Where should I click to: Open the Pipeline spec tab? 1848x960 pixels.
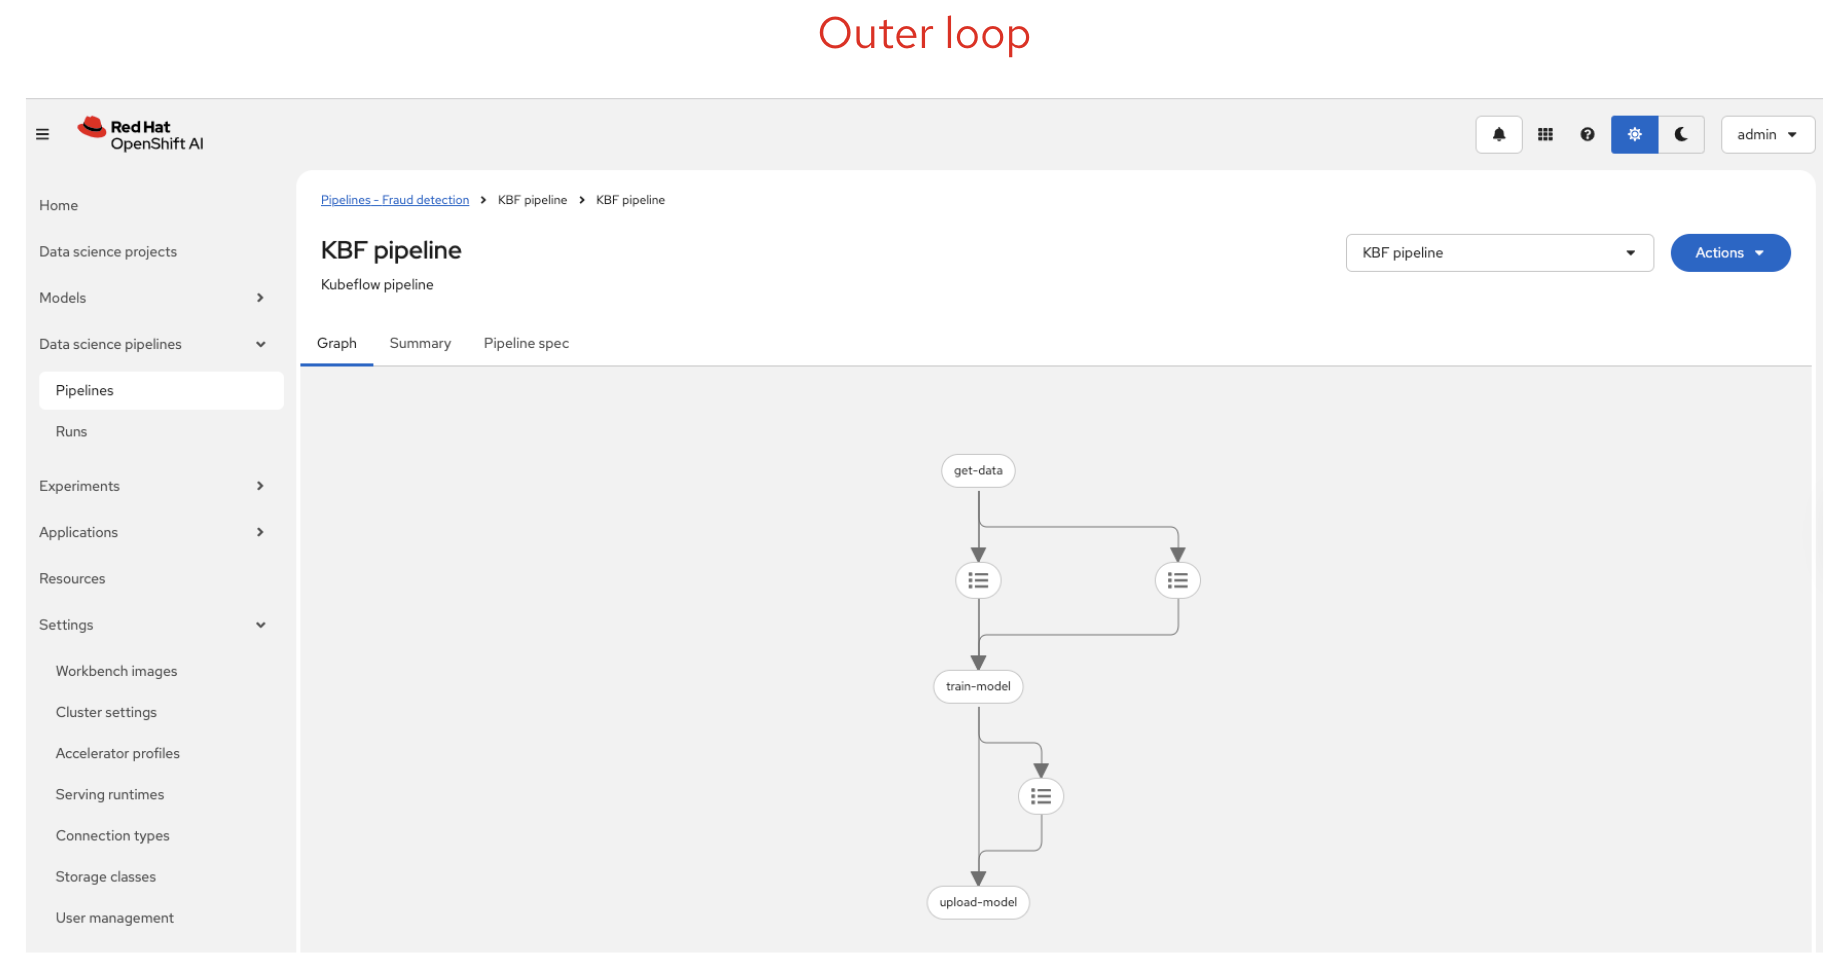[525, 343]
